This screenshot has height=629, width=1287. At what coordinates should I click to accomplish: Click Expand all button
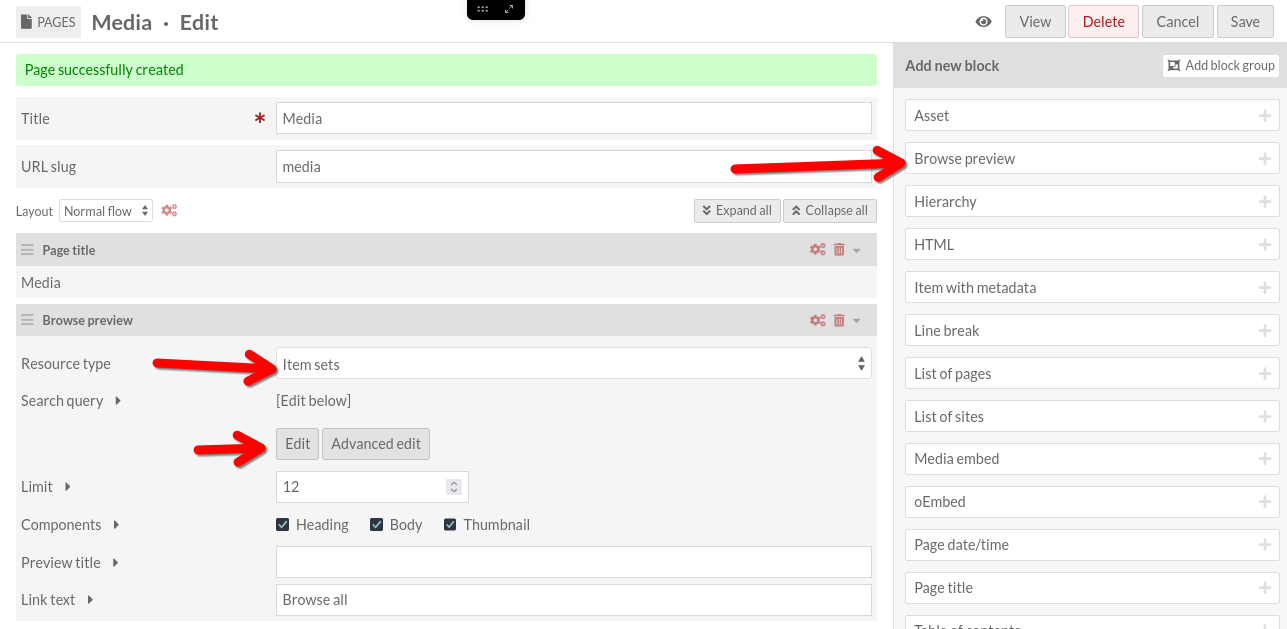click(x=737, y=211)
